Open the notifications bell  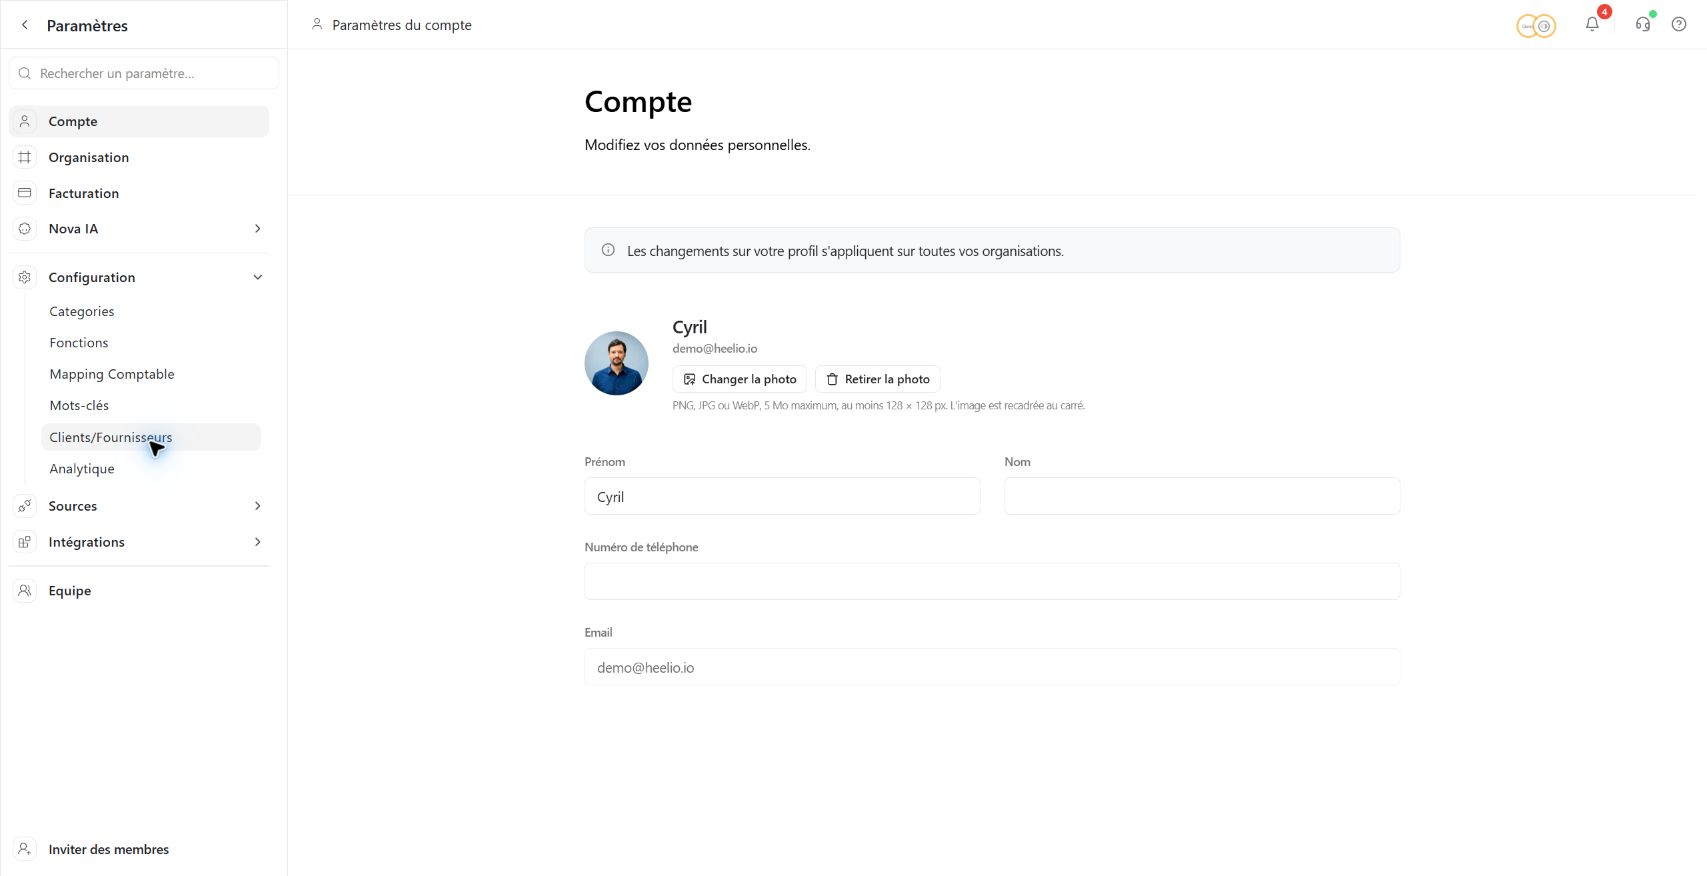pyautogui.click(x=1592, y=24)
